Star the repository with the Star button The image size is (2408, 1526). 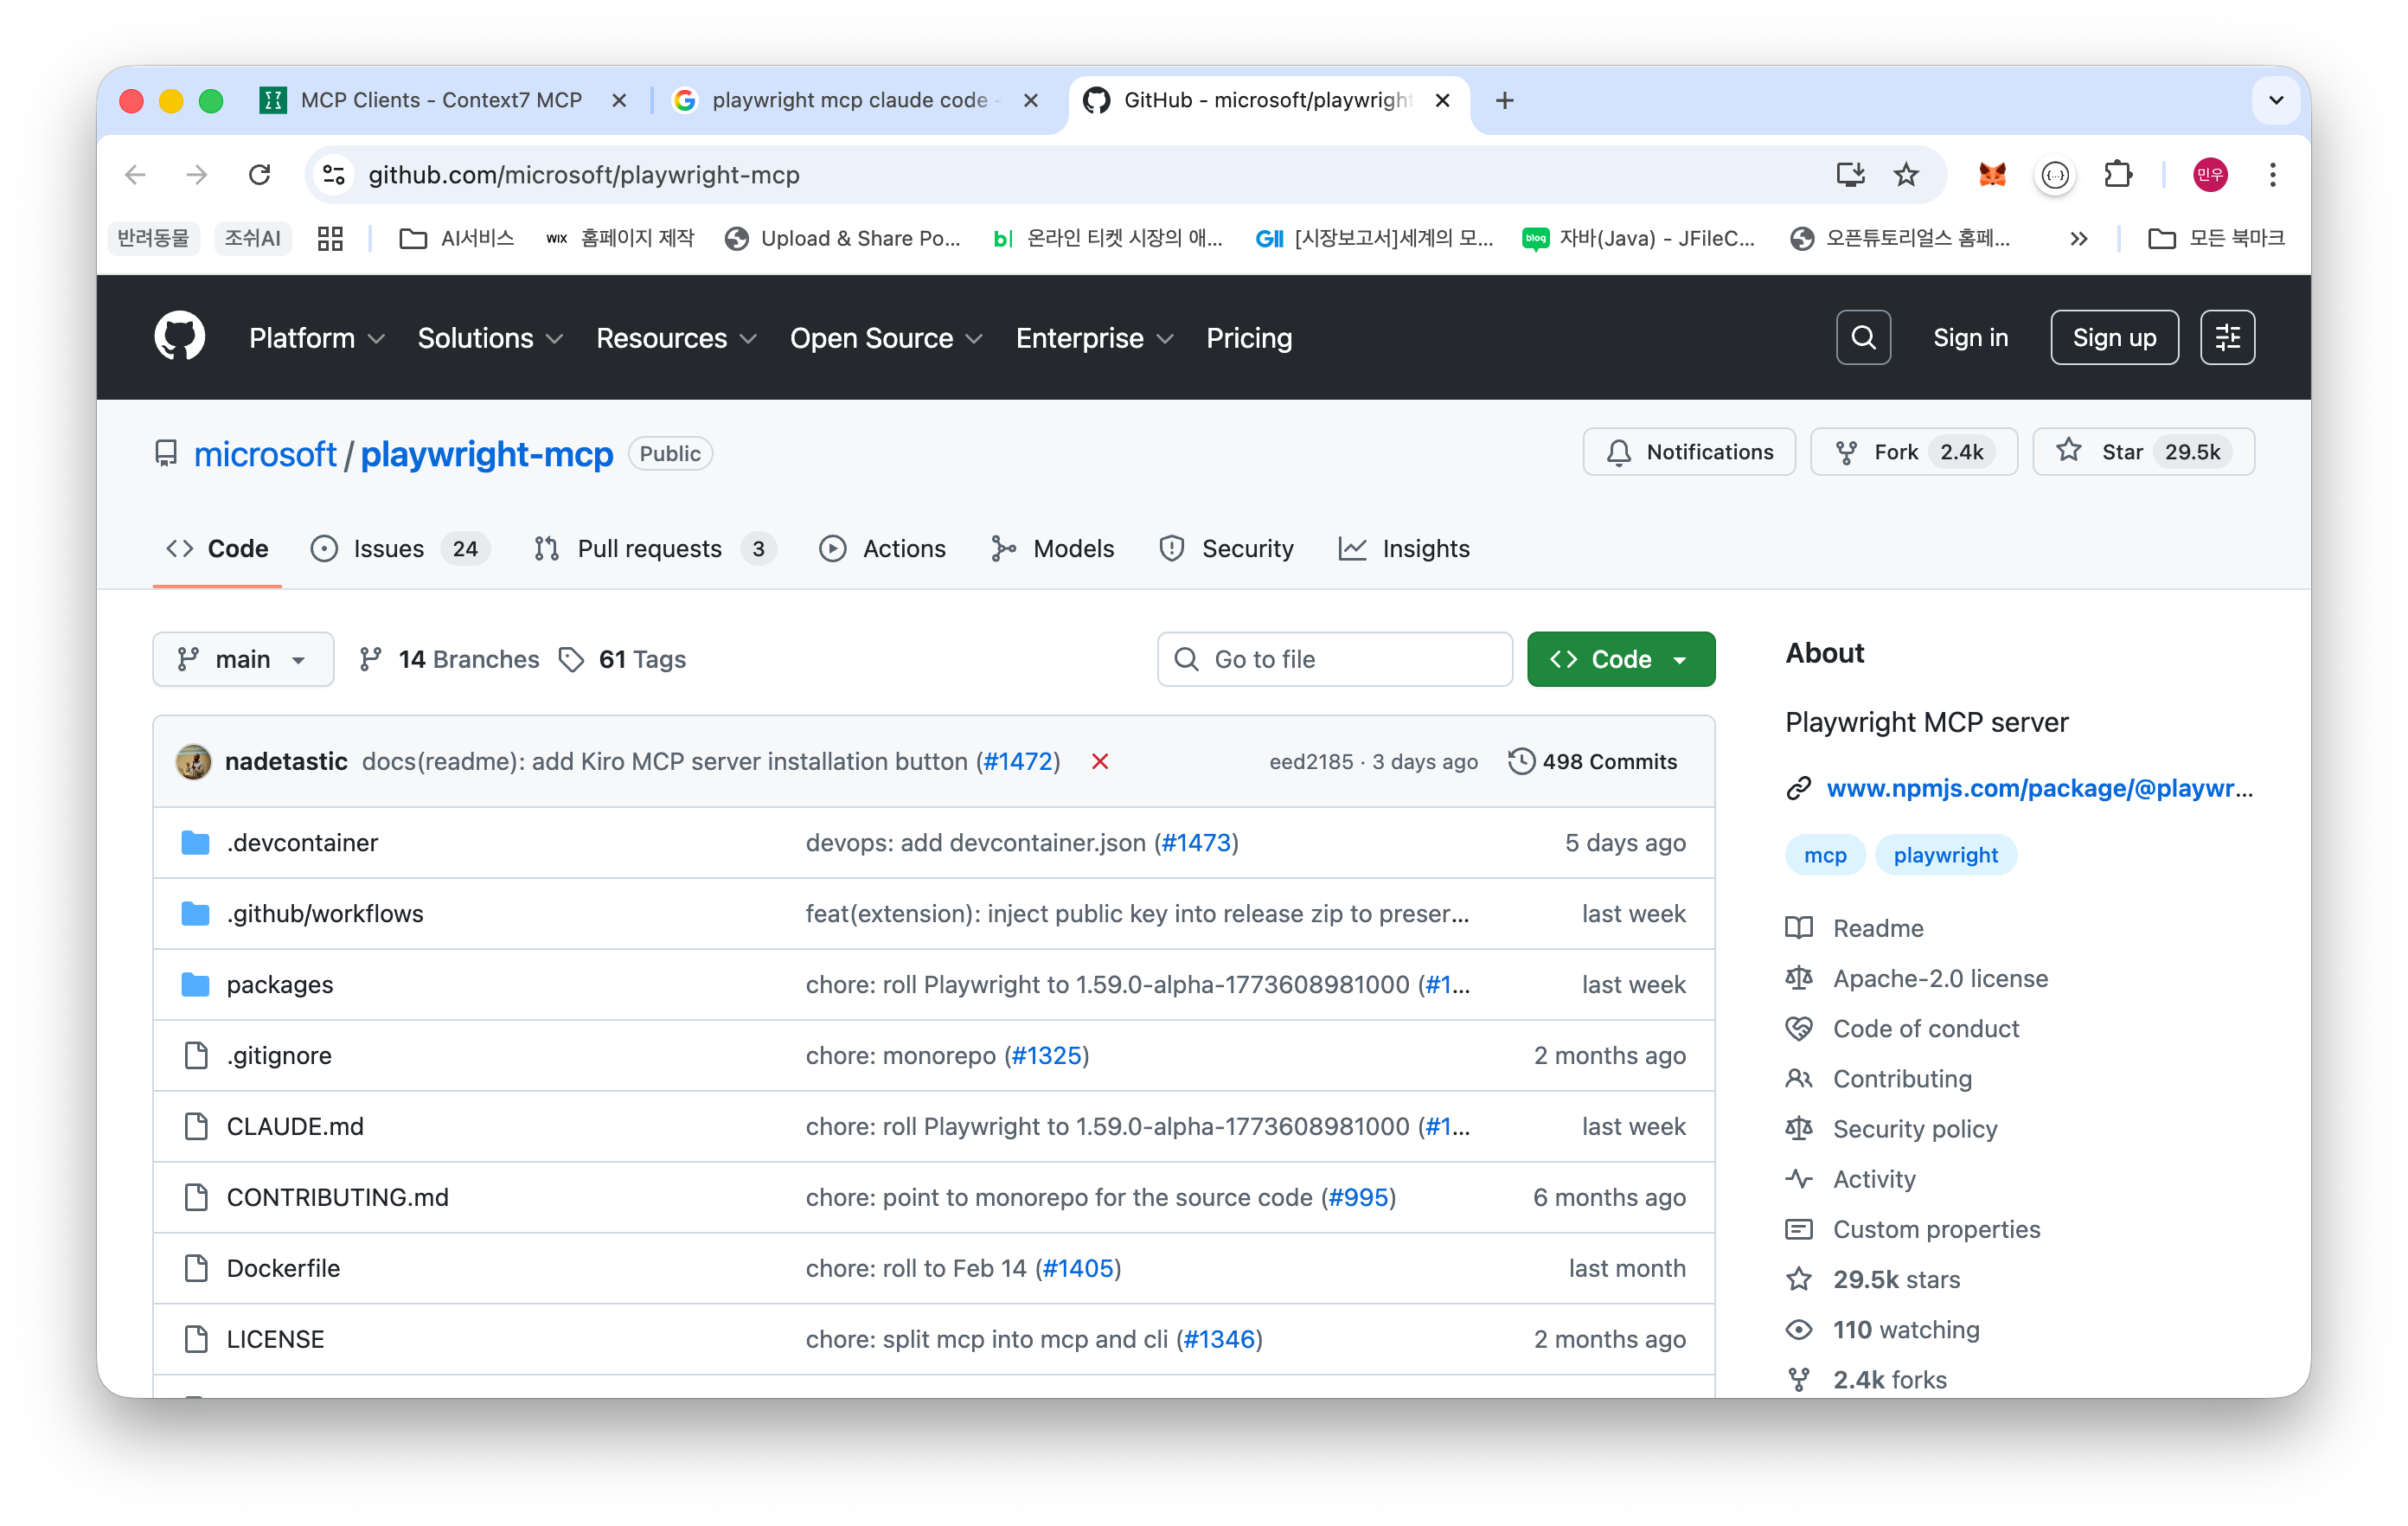pyautogui.click(x=2143, y=452)
